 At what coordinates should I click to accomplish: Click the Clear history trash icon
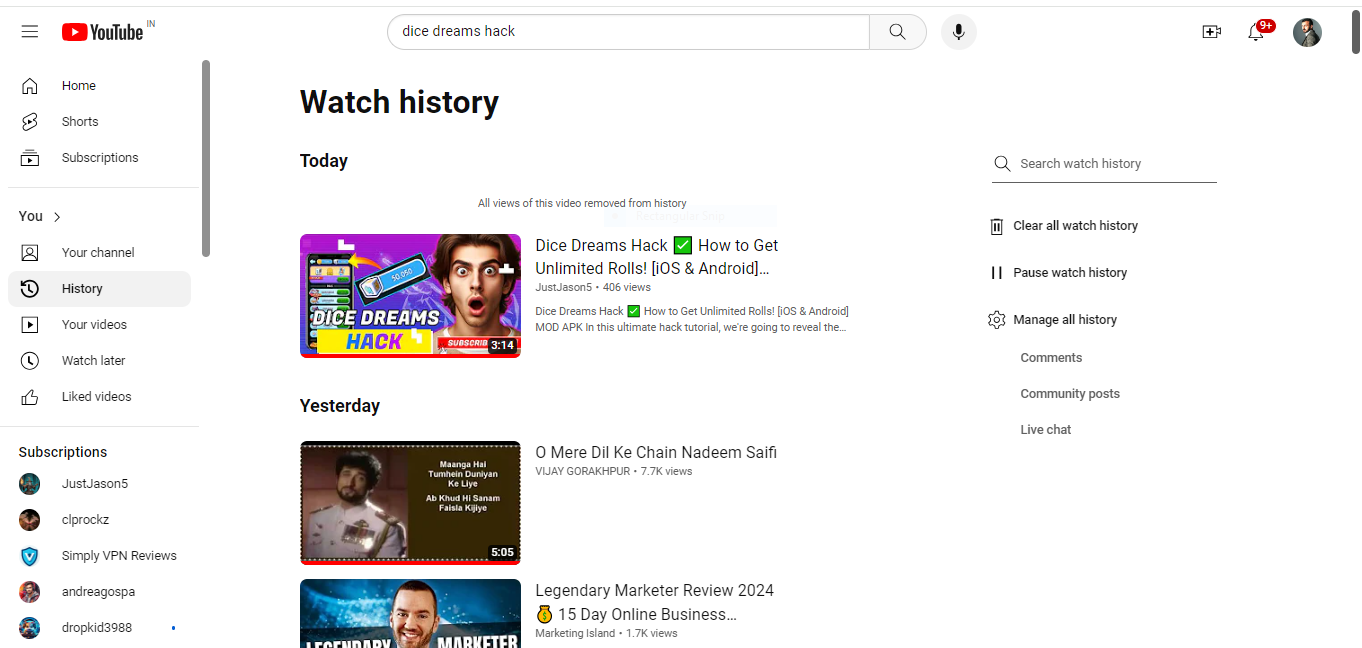pos(996,226)
